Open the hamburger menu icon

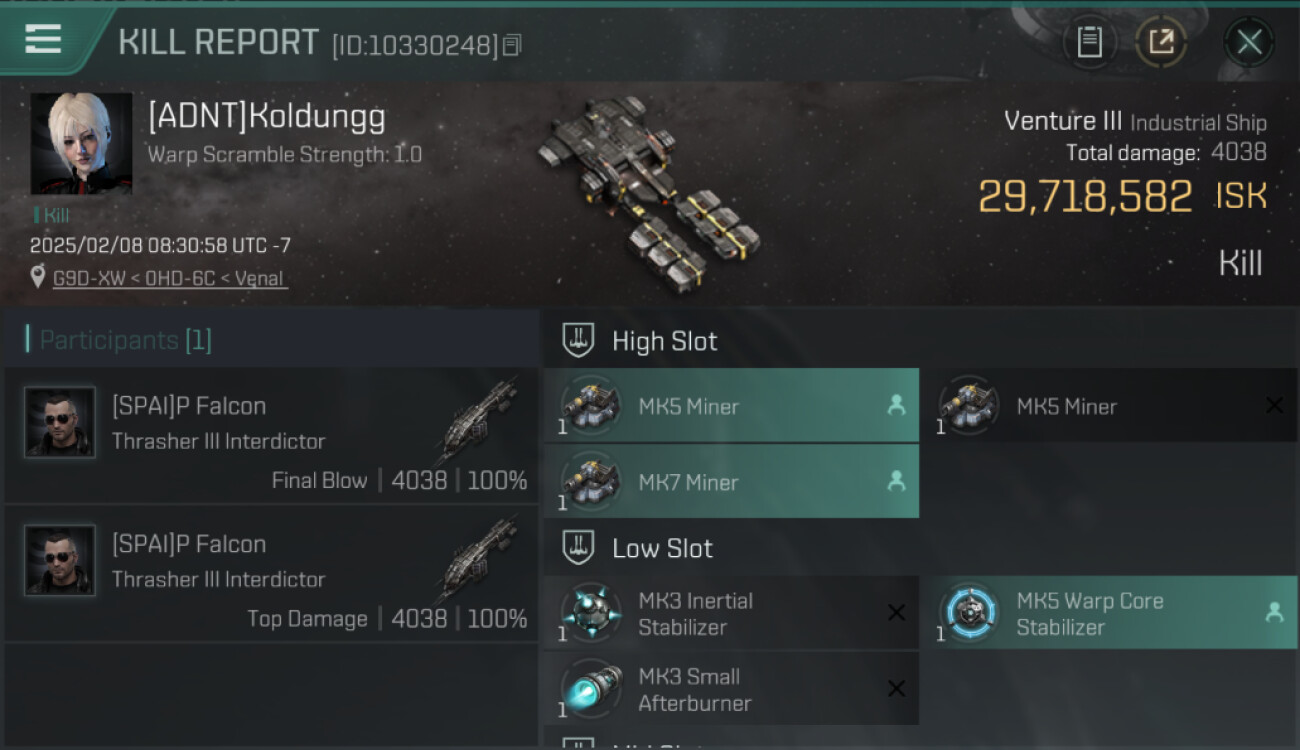coord(43,39)
